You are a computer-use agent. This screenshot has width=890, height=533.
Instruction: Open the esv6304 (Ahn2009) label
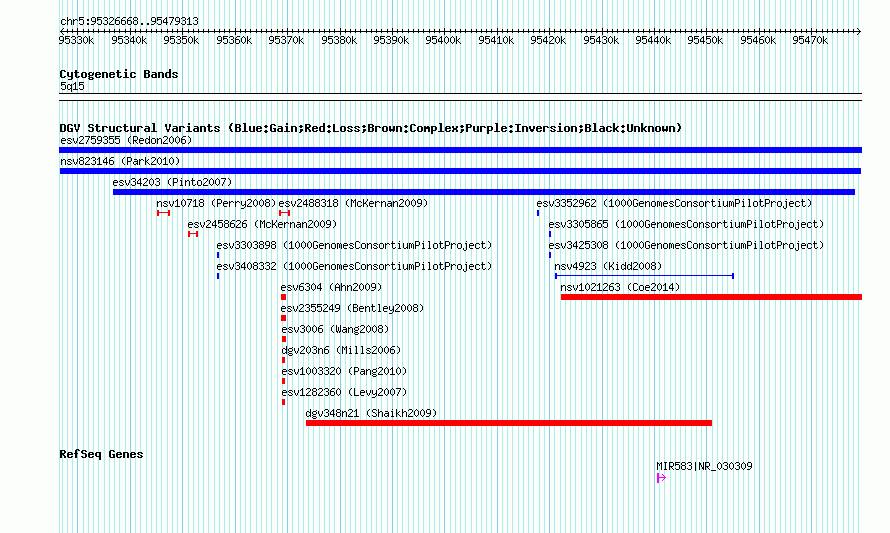point(331,287)
